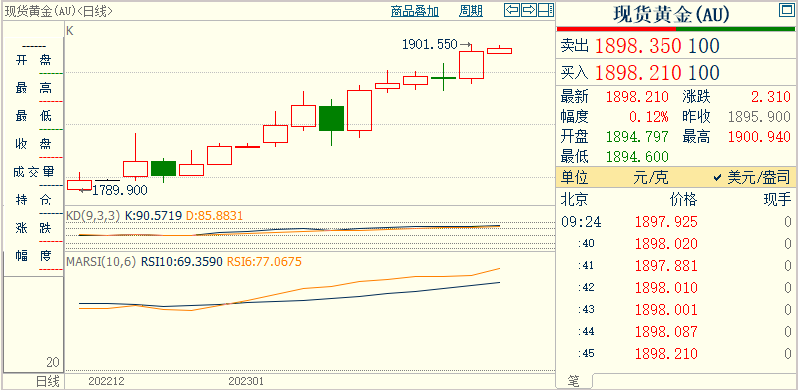798x390 pixels.
Task: Toggle the split panel layout icon
Action: [546, 10]
